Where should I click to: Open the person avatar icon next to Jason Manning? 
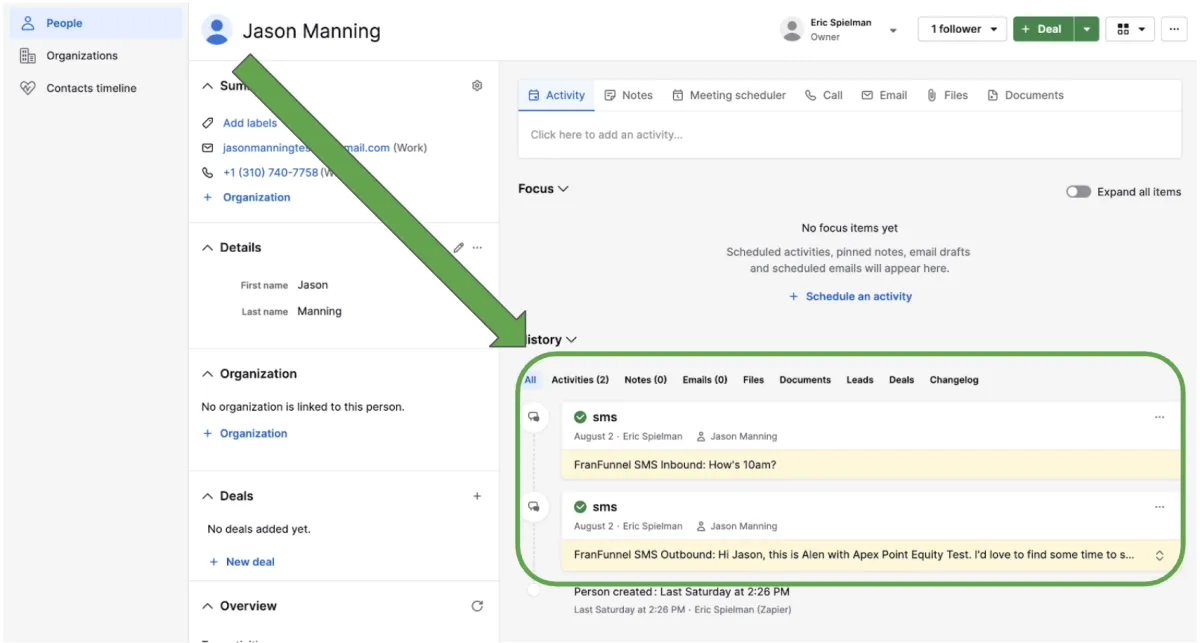[217, 30]
